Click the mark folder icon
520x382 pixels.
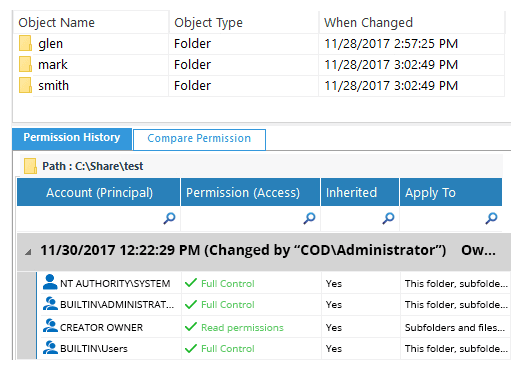click(x=25, y=65)
